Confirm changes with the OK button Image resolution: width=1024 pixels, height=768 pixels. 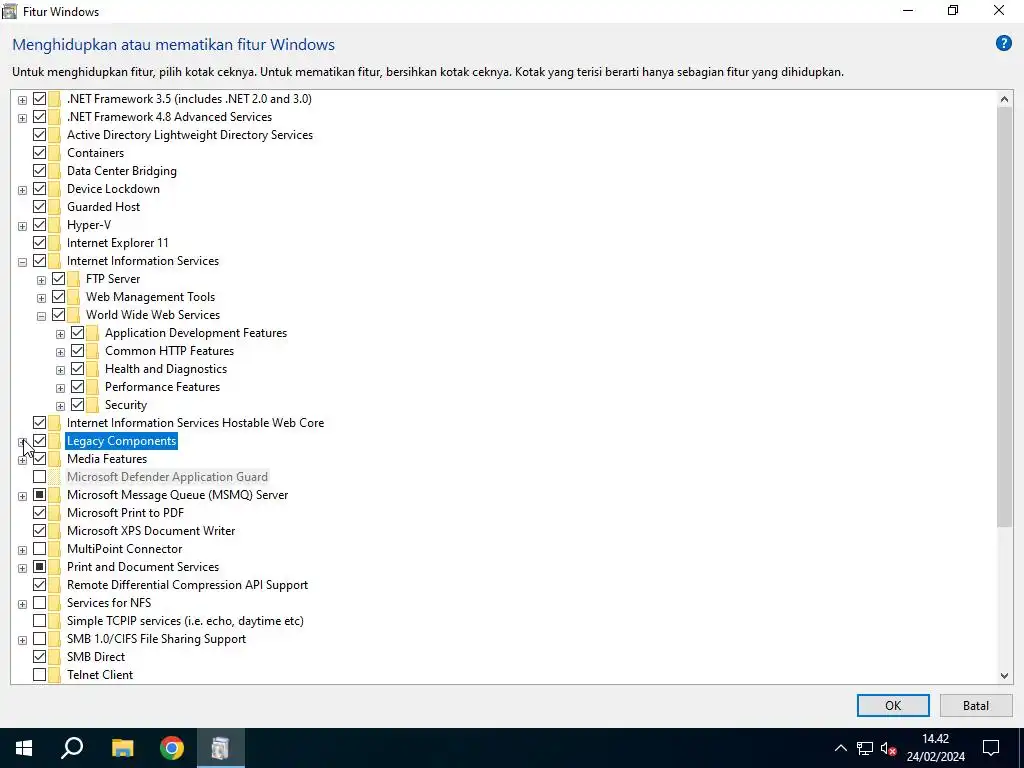coord(893,705)
